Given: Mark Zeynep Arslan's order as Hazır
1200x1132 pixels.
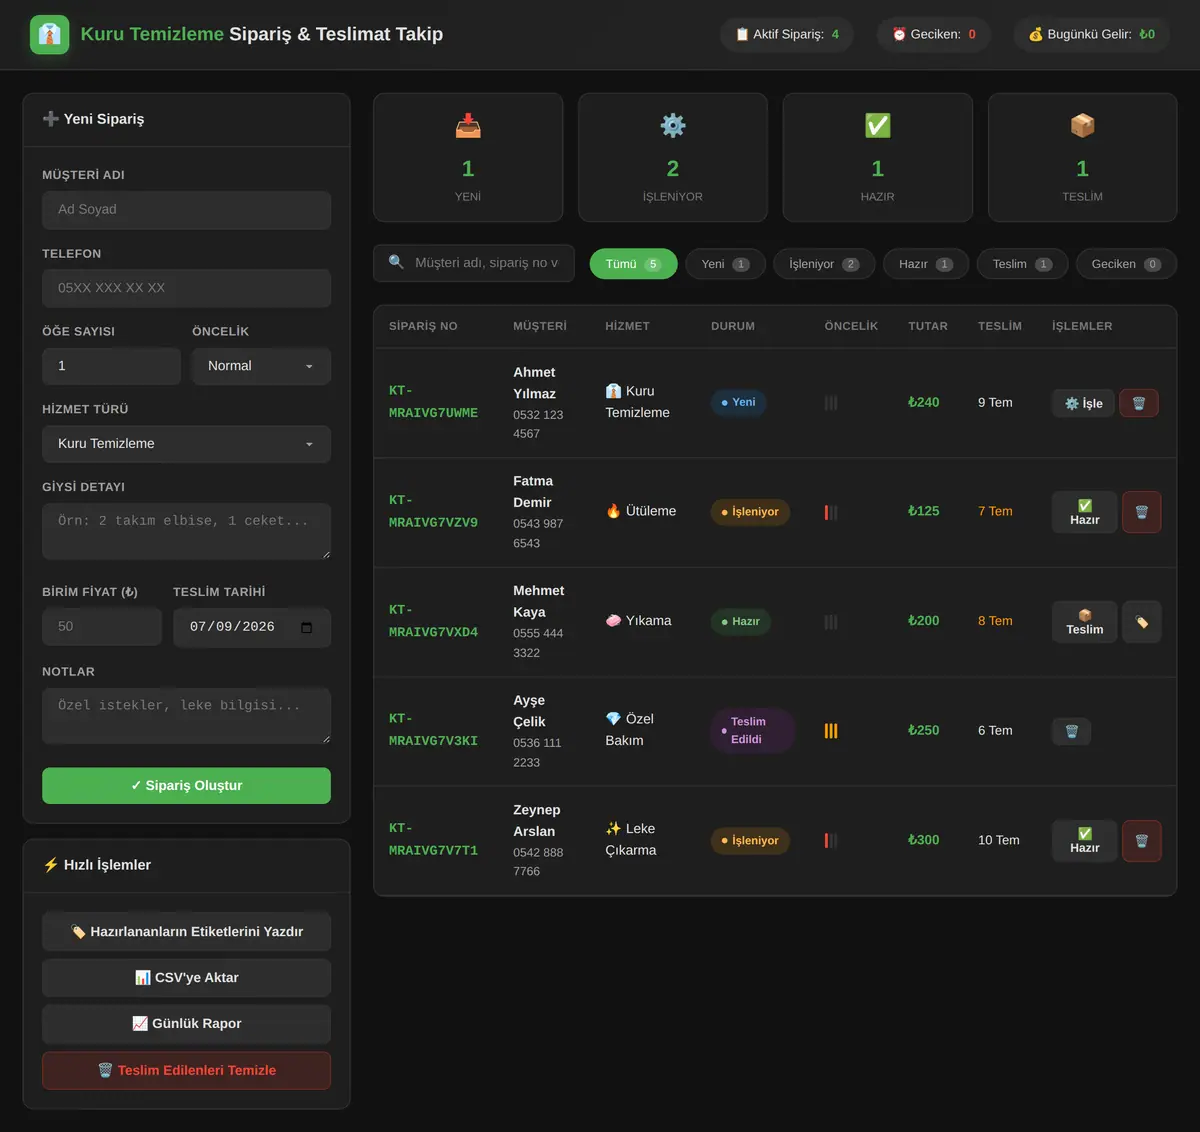Looking at the screenshot, I should [x=1084, y=841].
